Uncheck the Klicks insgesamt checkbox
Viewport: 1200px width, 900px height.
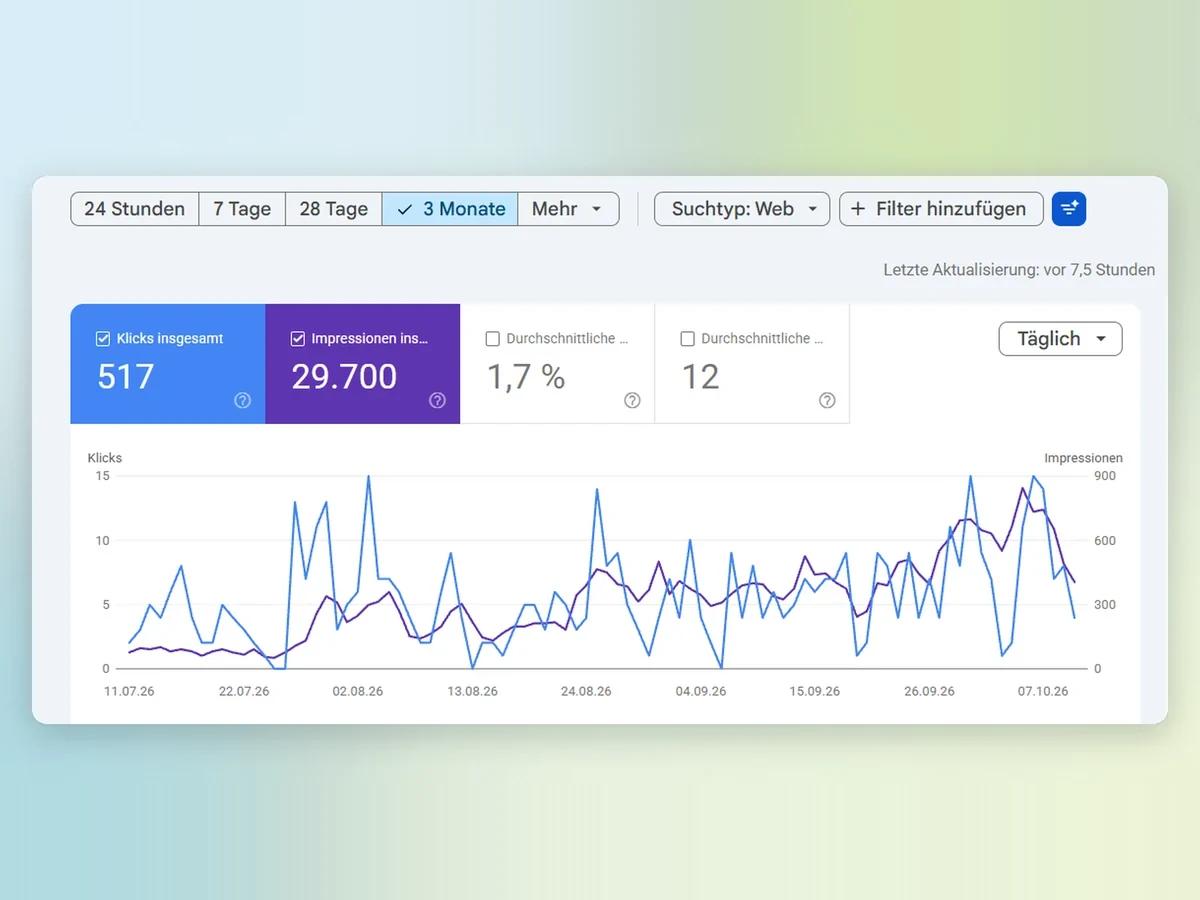(x=103, y=339)
